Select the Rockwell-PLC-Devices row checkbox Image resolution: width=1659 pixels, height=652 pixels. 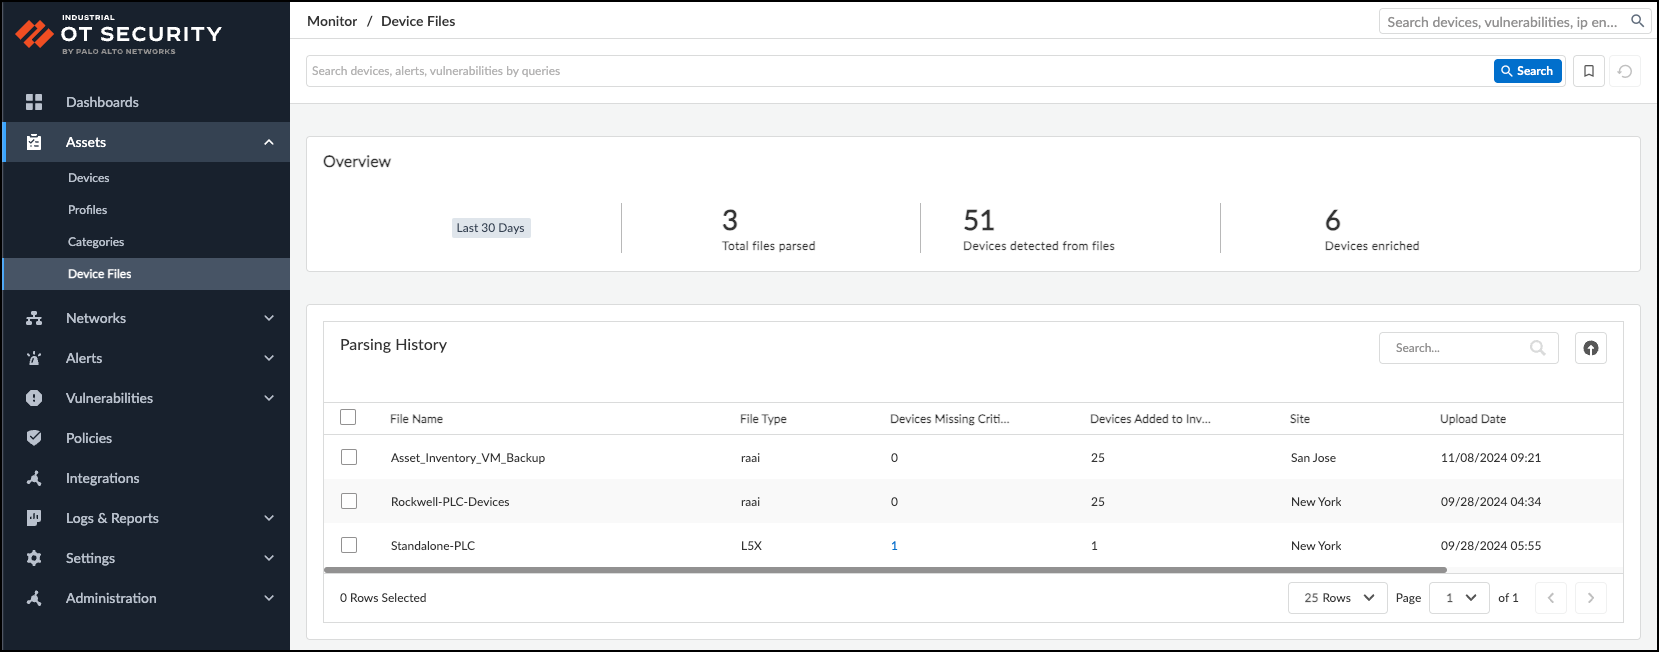pos(349,501)
